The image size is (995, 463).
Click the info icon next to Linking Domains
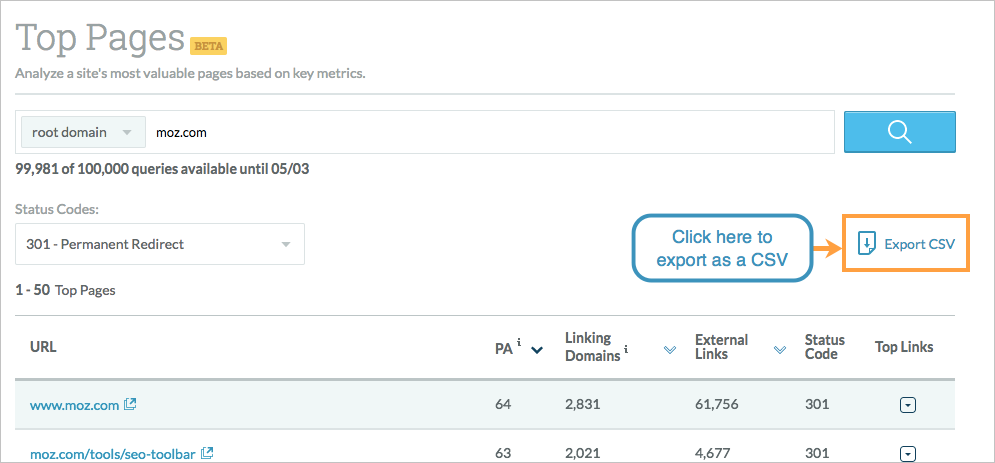point(626,348)
